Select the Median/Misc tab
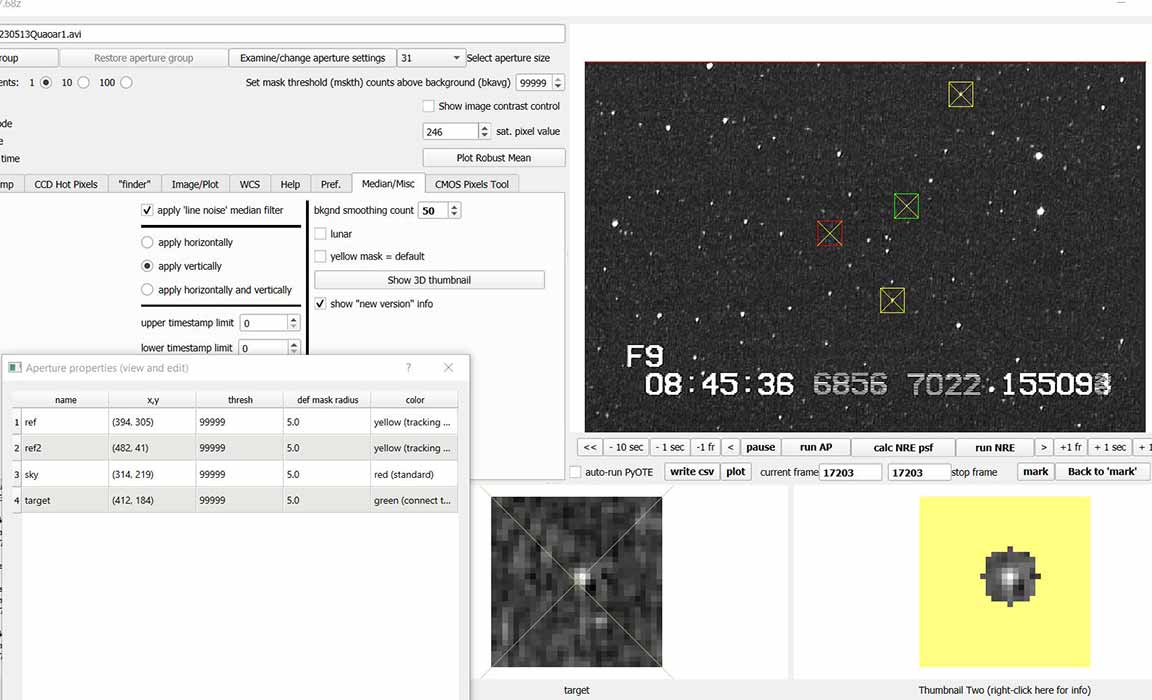1152x700 pixels. [x=388, y=184]
